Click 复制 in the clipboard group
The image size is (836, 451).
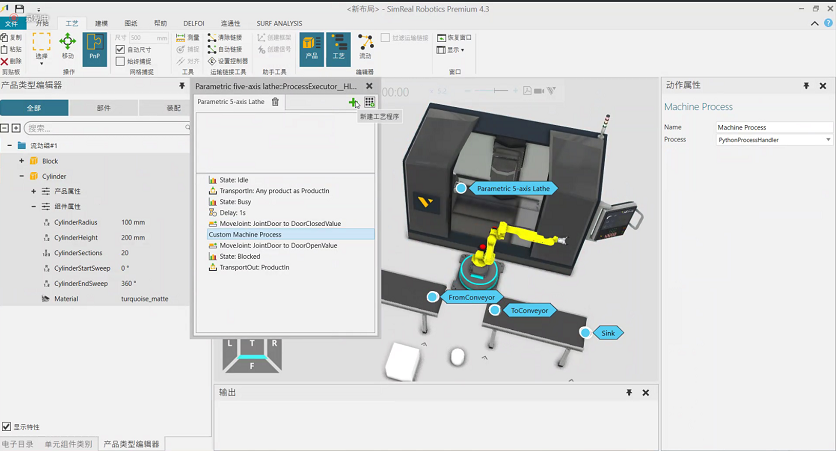click(11, 38)
